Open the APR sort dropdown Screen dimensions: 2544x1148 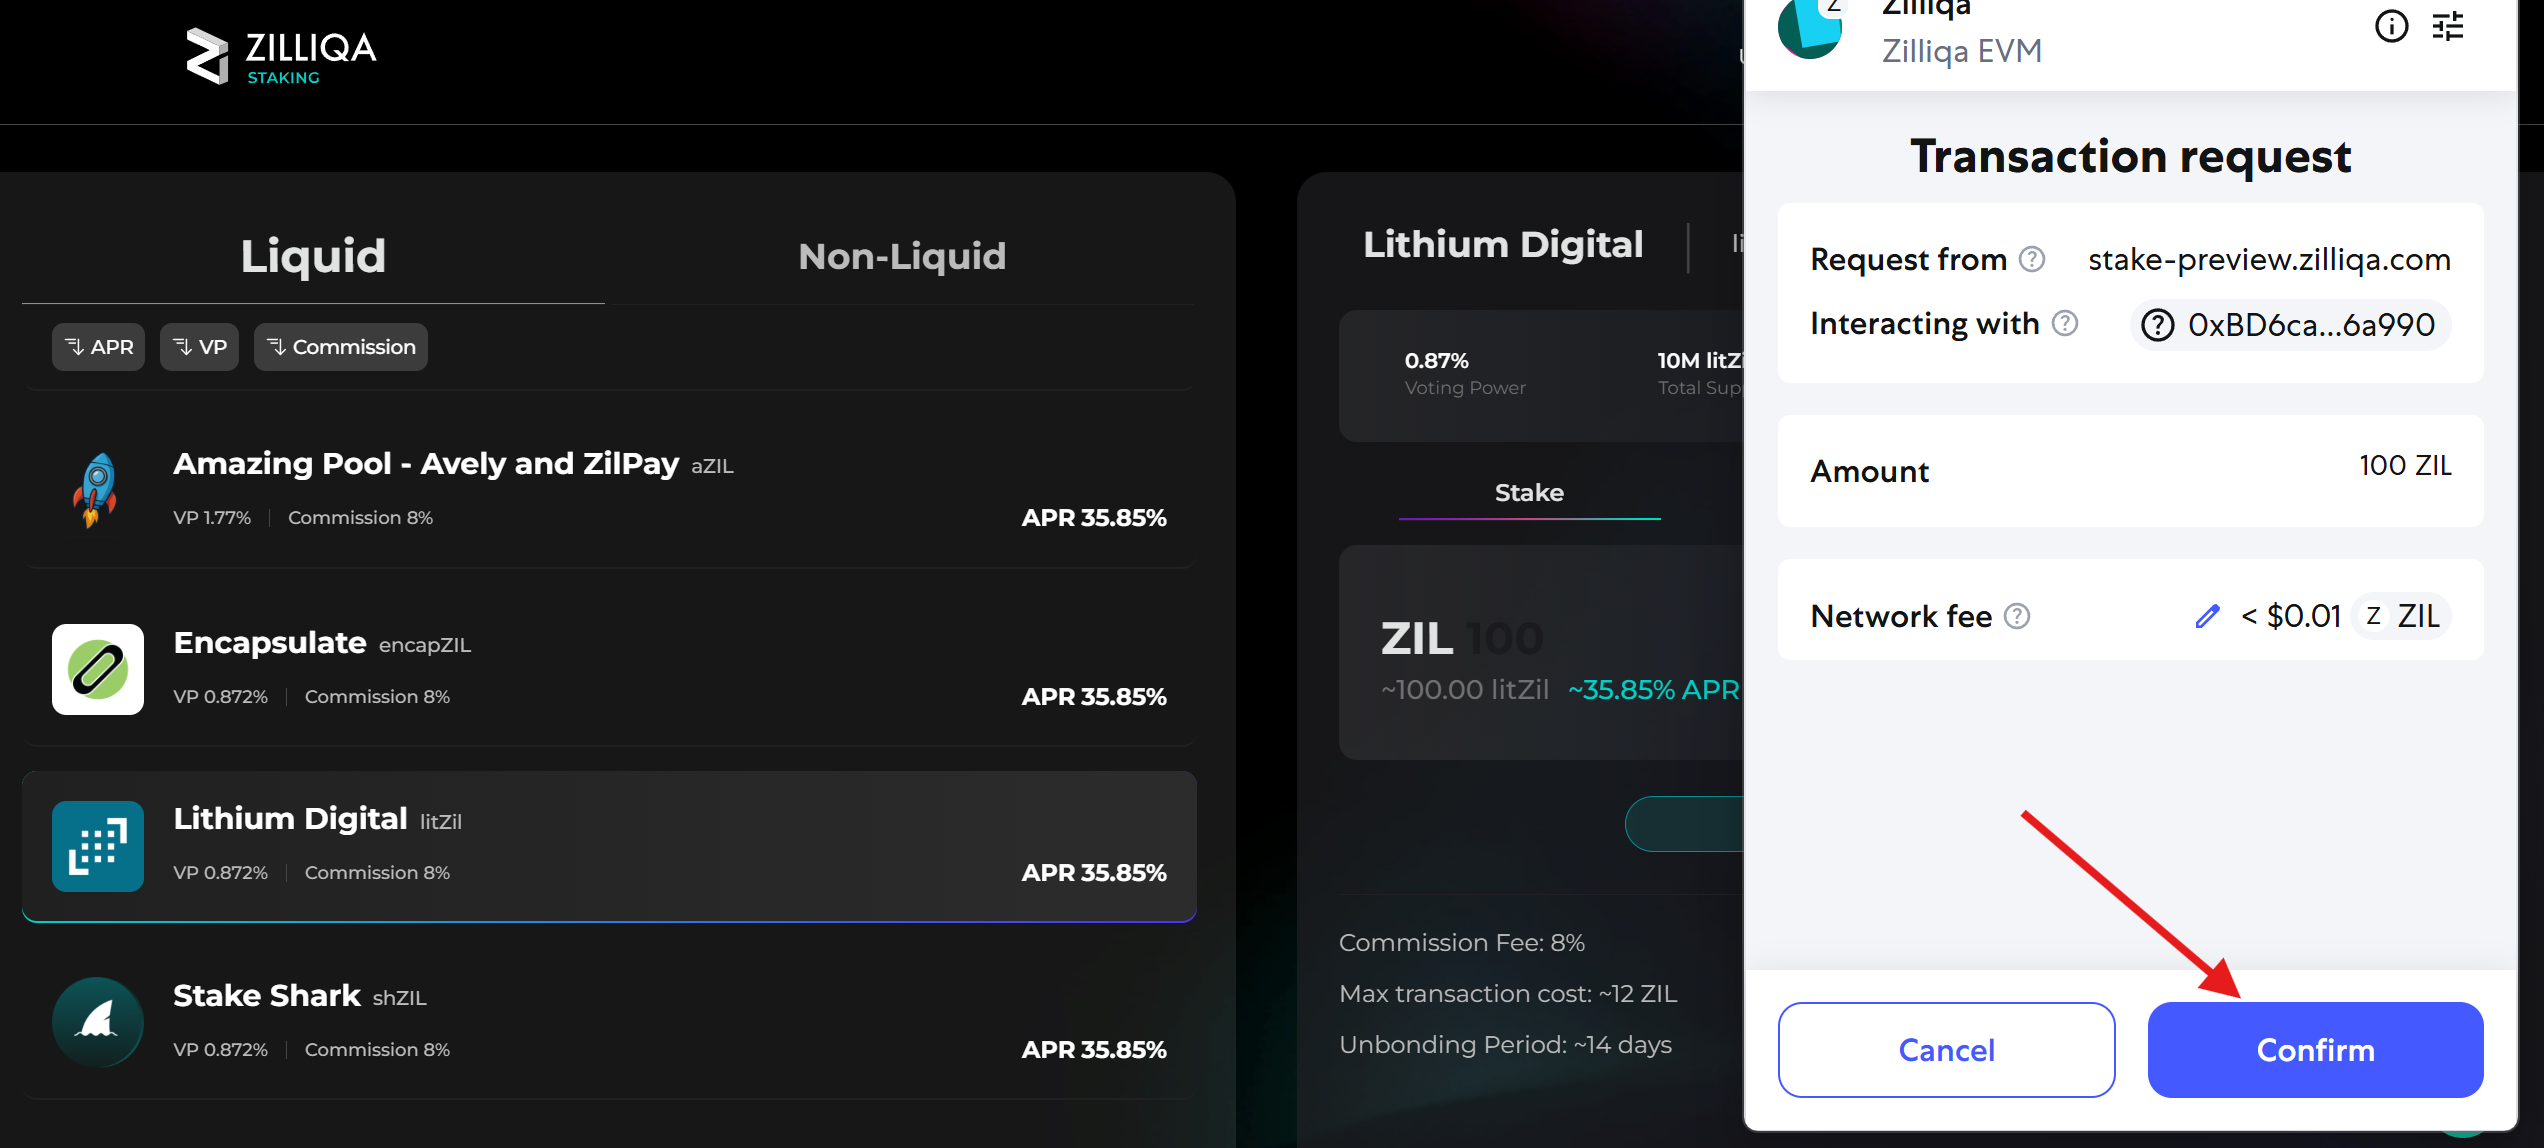[x=98, y=346]
